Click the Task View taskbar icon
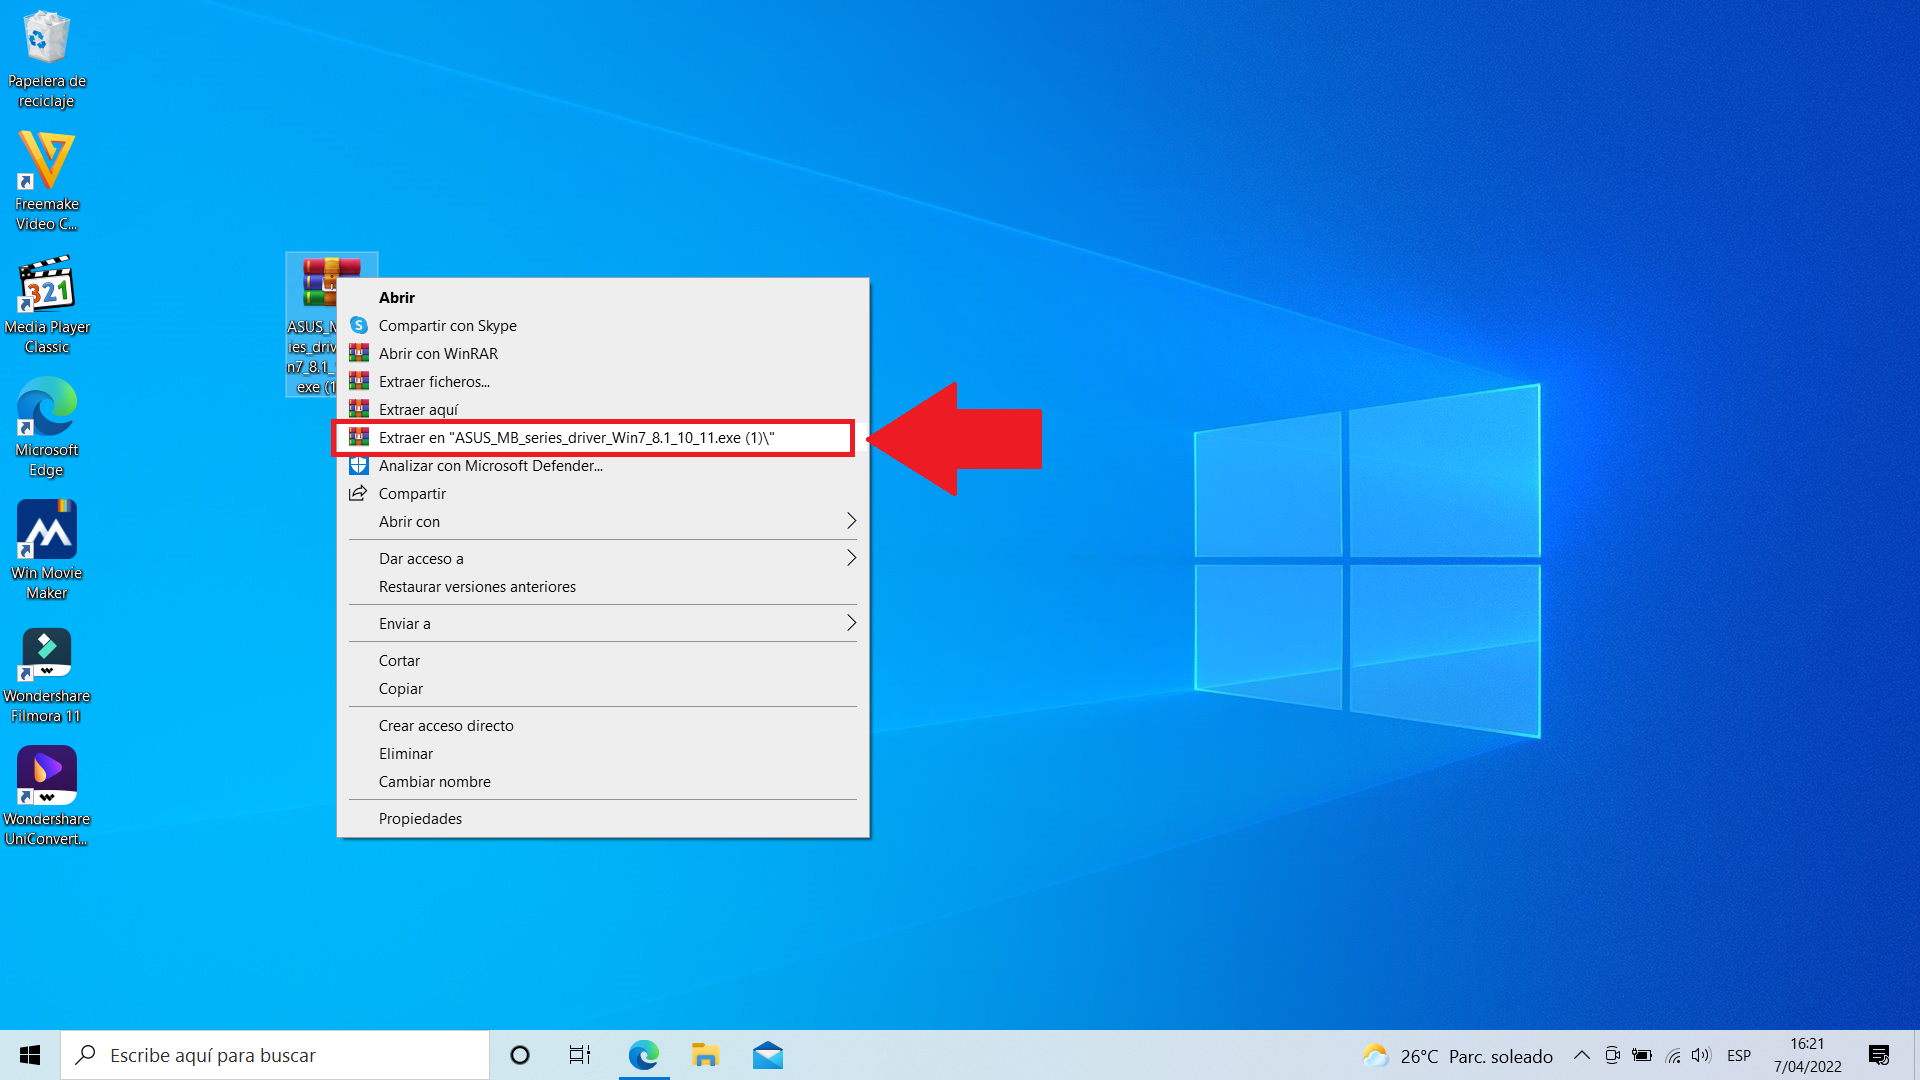This screenshot has width=1920, height=1080. pos(579,1055)
